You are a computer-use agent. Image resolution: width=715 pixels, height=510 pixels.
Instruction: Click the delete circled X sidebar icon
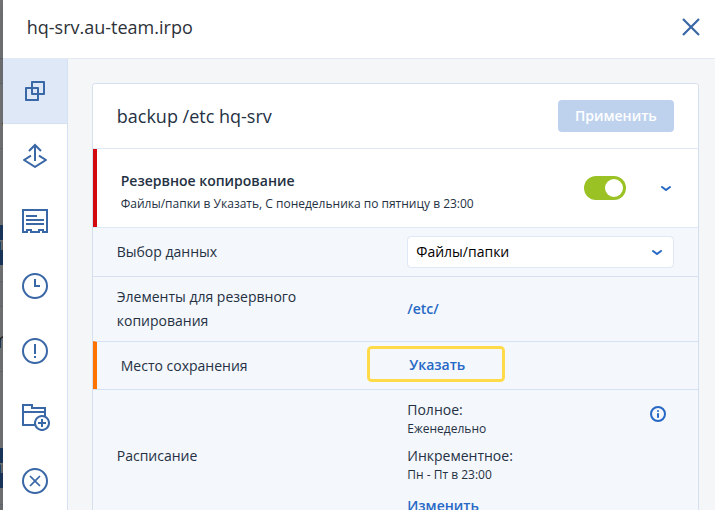(x=35, y=481)
